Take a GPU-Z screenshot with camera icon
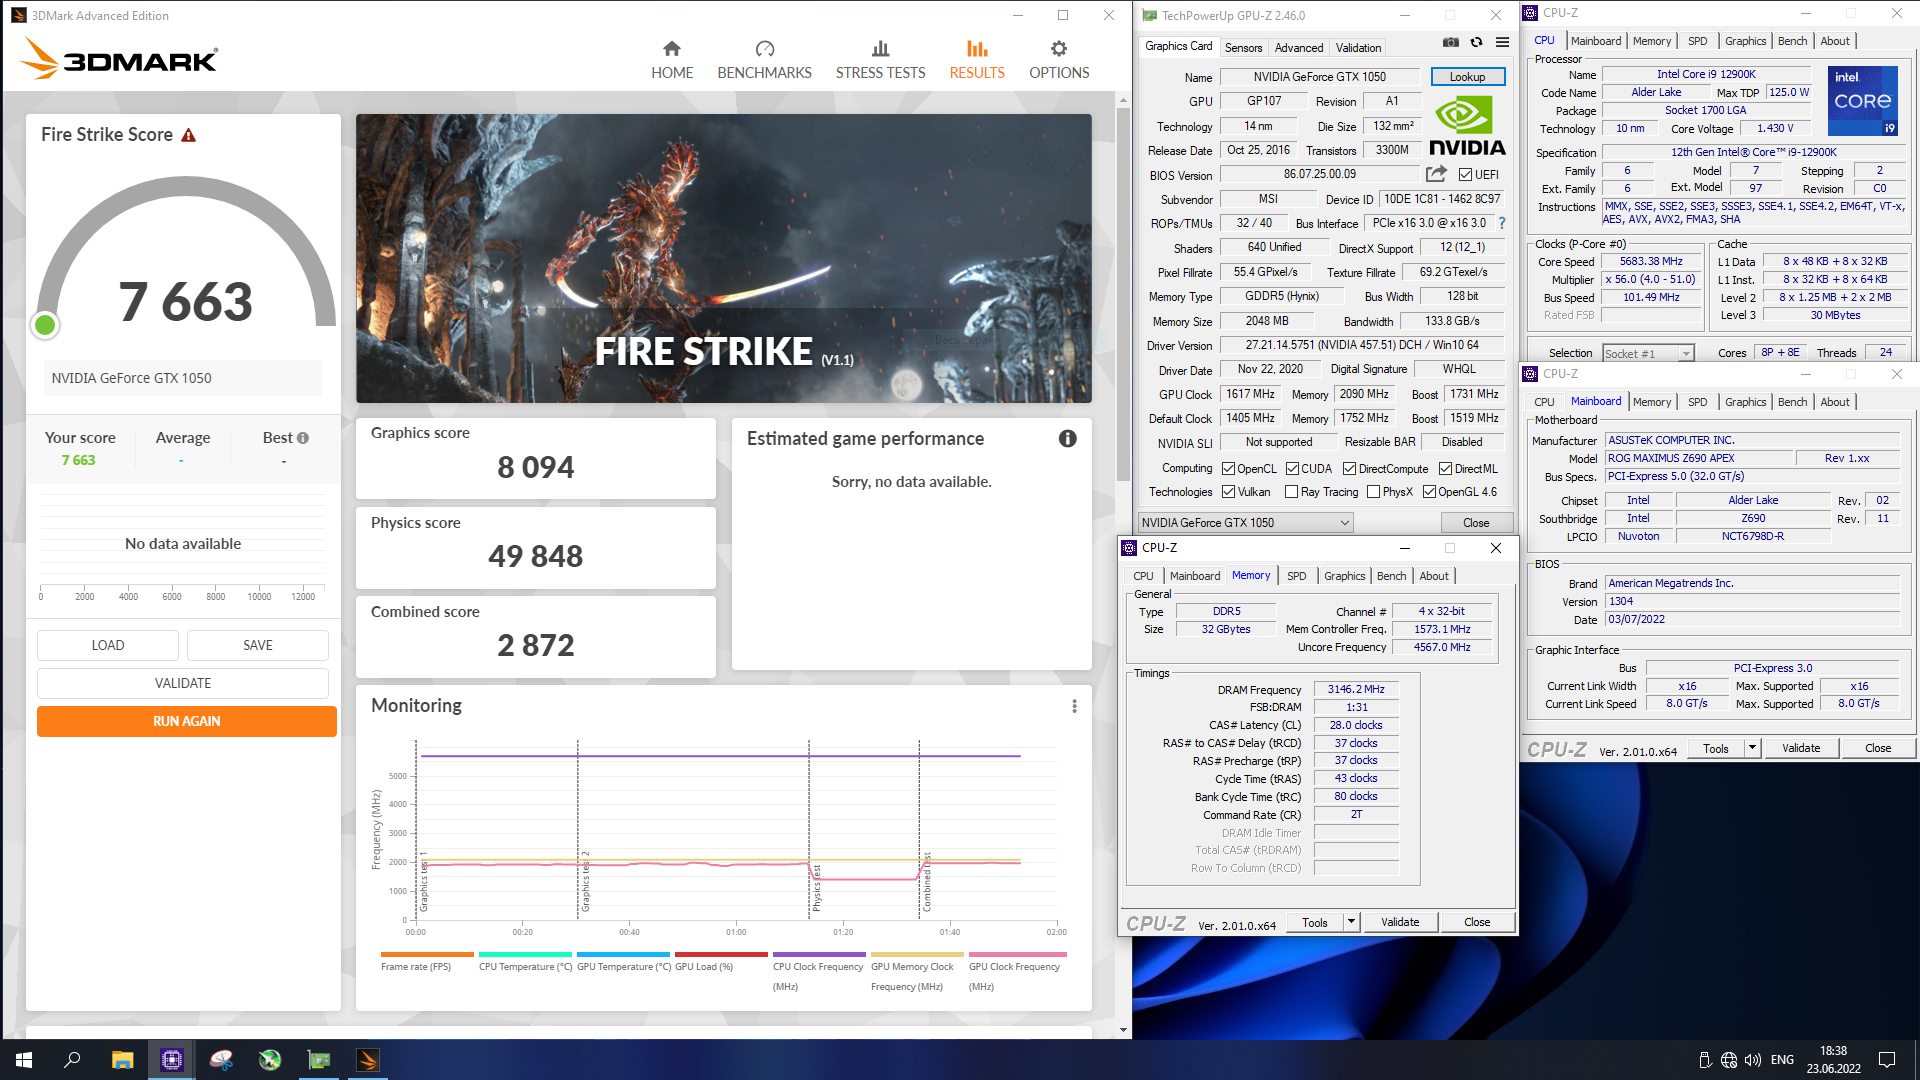 (x=1451, y=42)
